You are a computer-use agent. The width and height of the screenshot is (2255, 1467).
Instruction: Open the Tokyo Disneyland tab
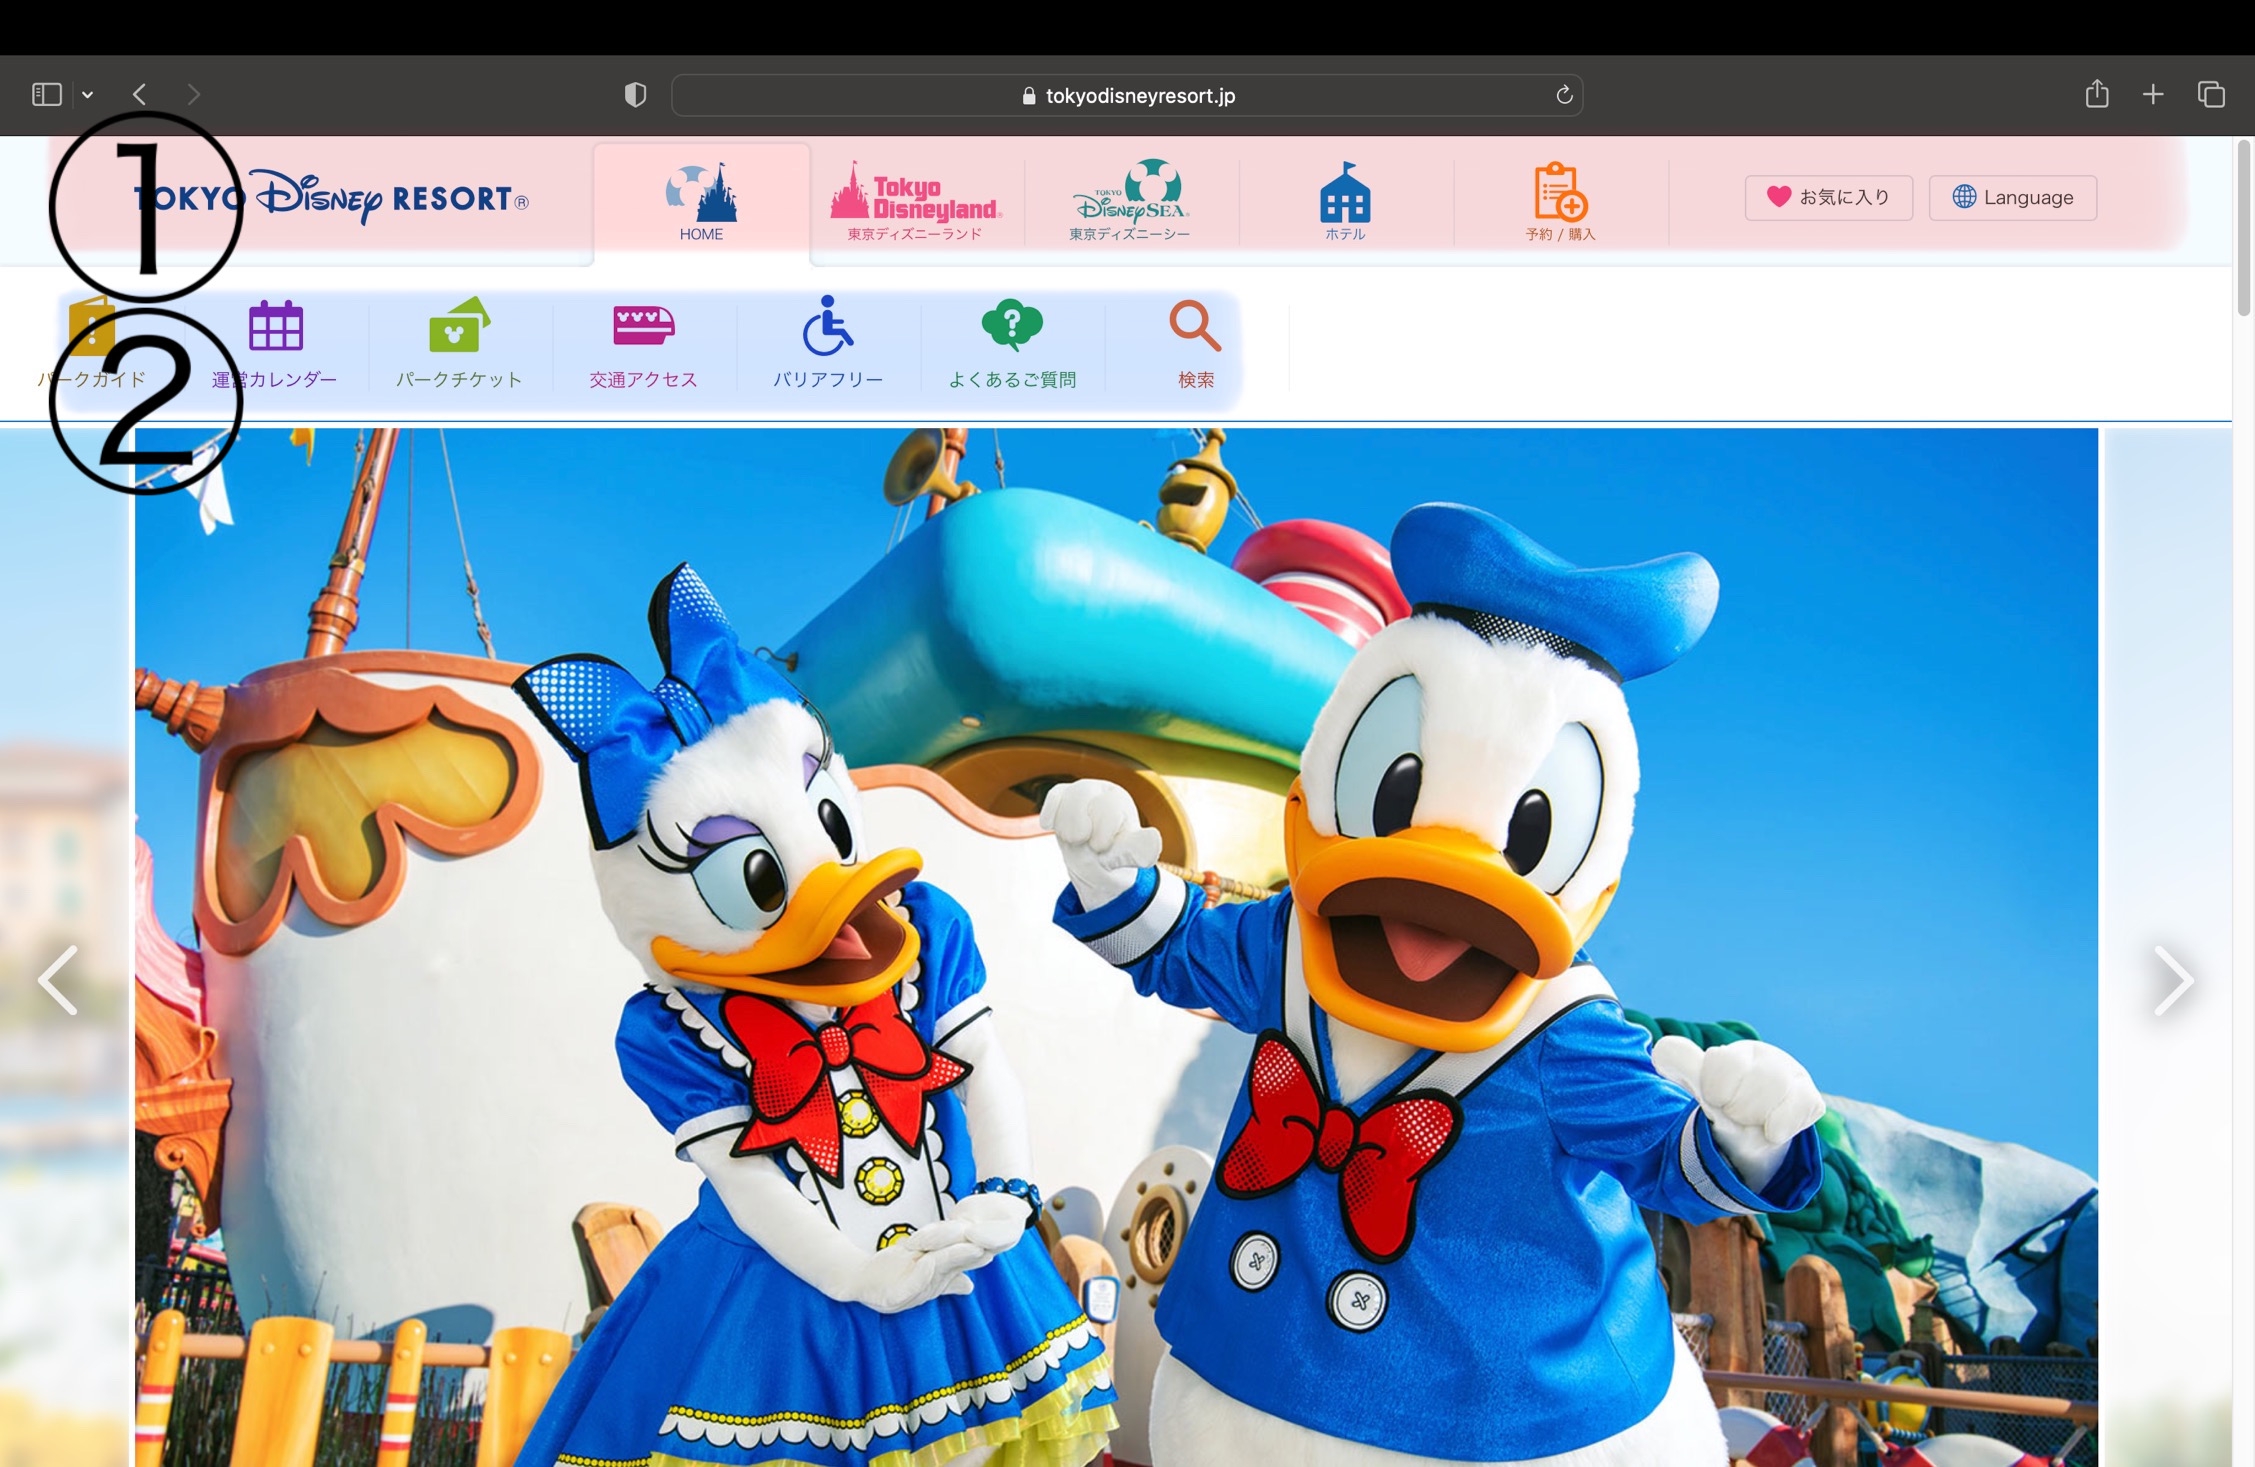tap(916, 203)
